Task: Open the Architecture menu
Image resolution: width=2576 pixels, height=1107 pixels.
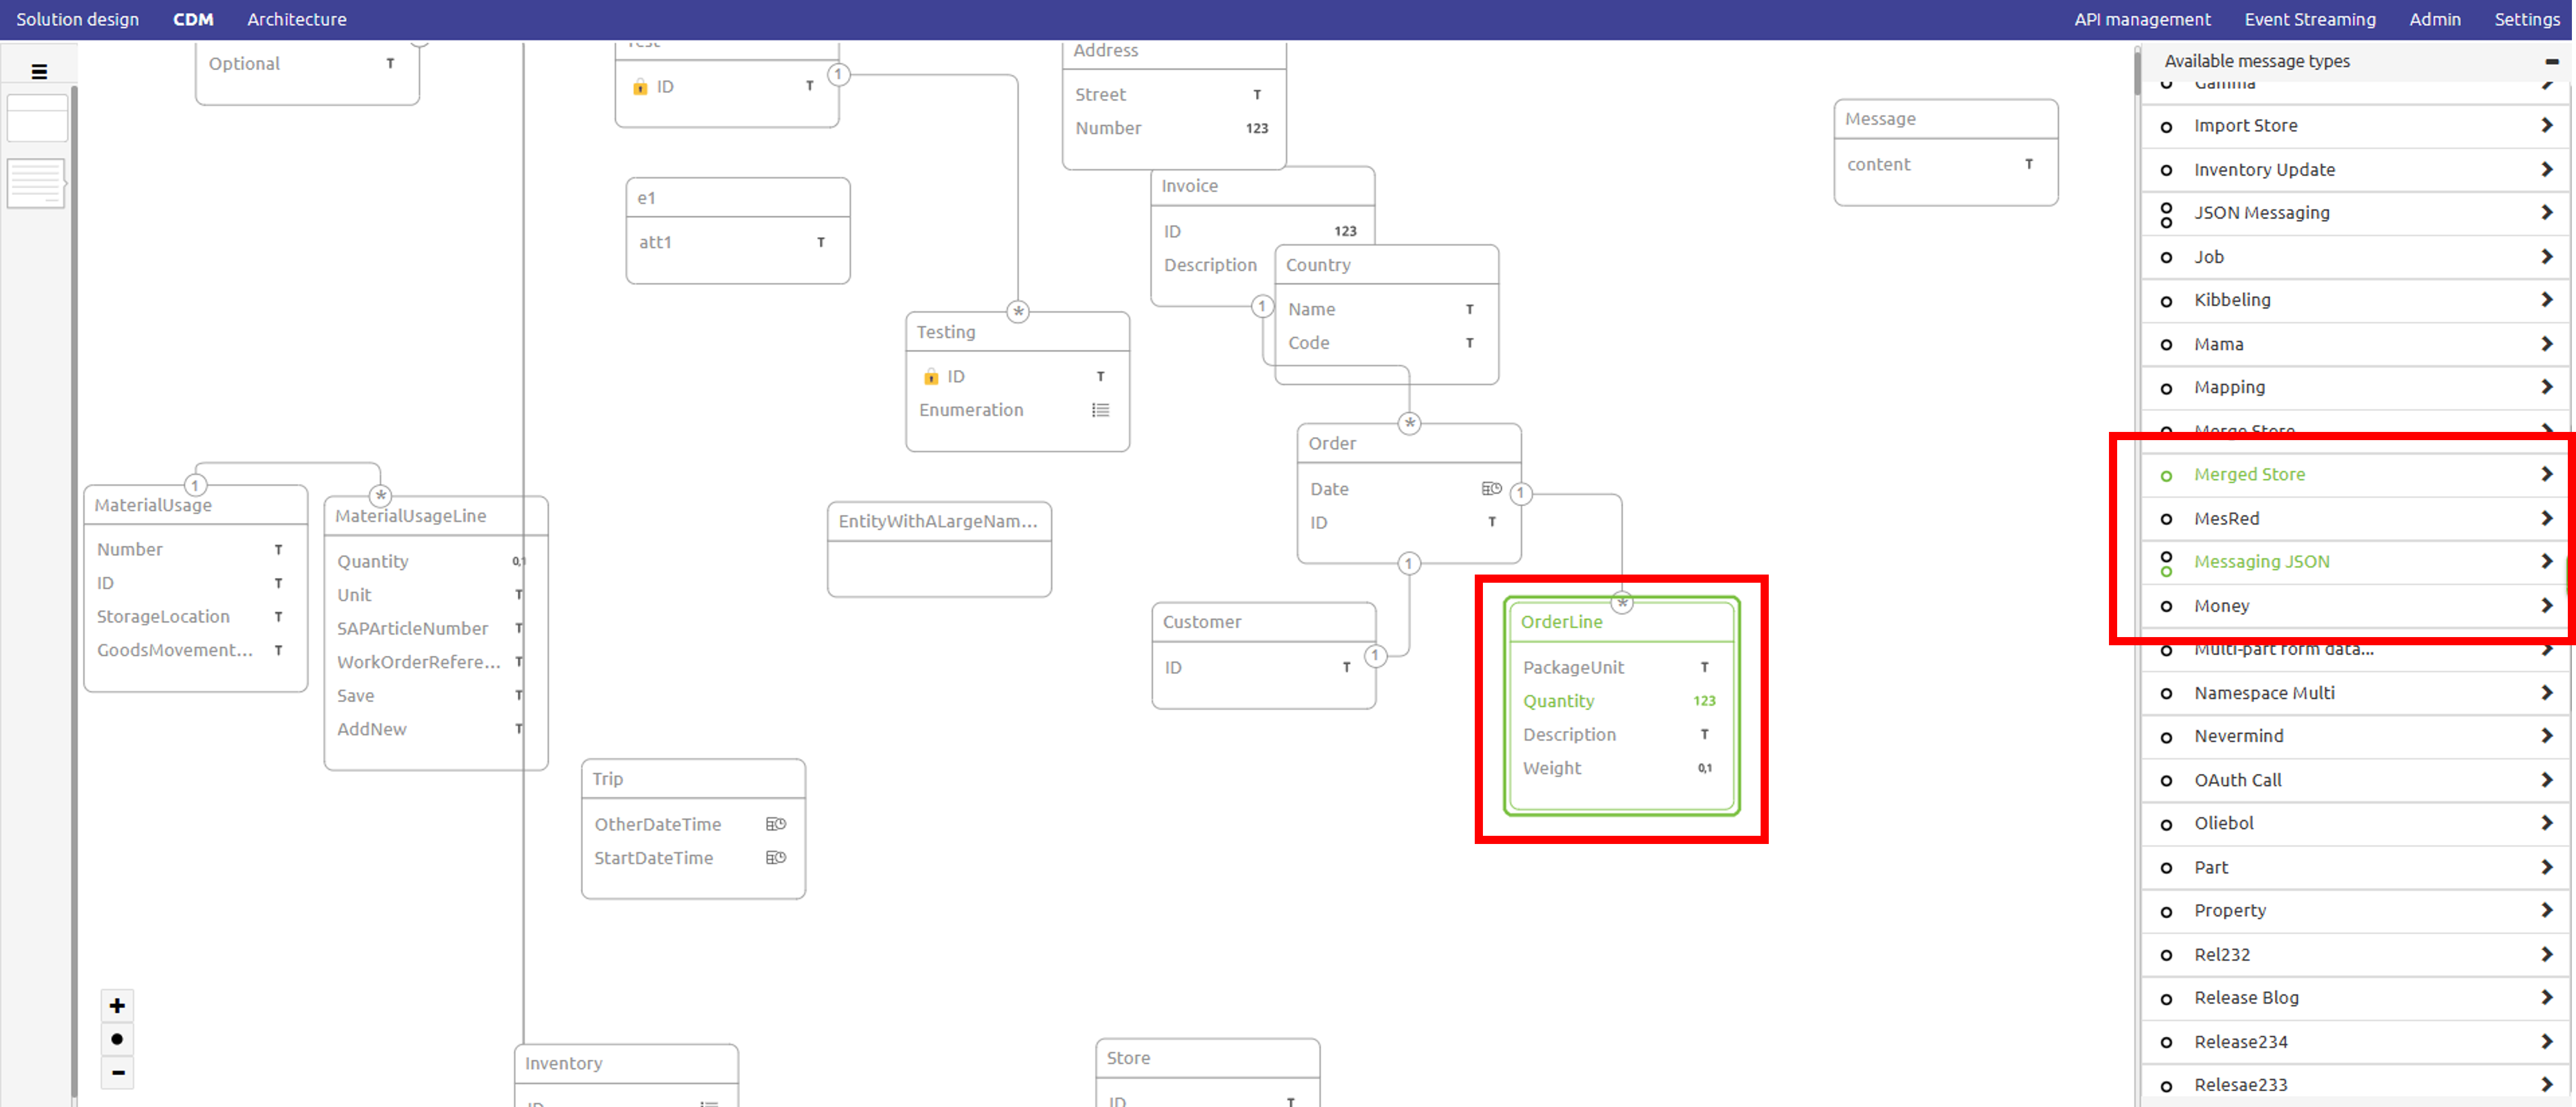Action: tap(296, 19)
